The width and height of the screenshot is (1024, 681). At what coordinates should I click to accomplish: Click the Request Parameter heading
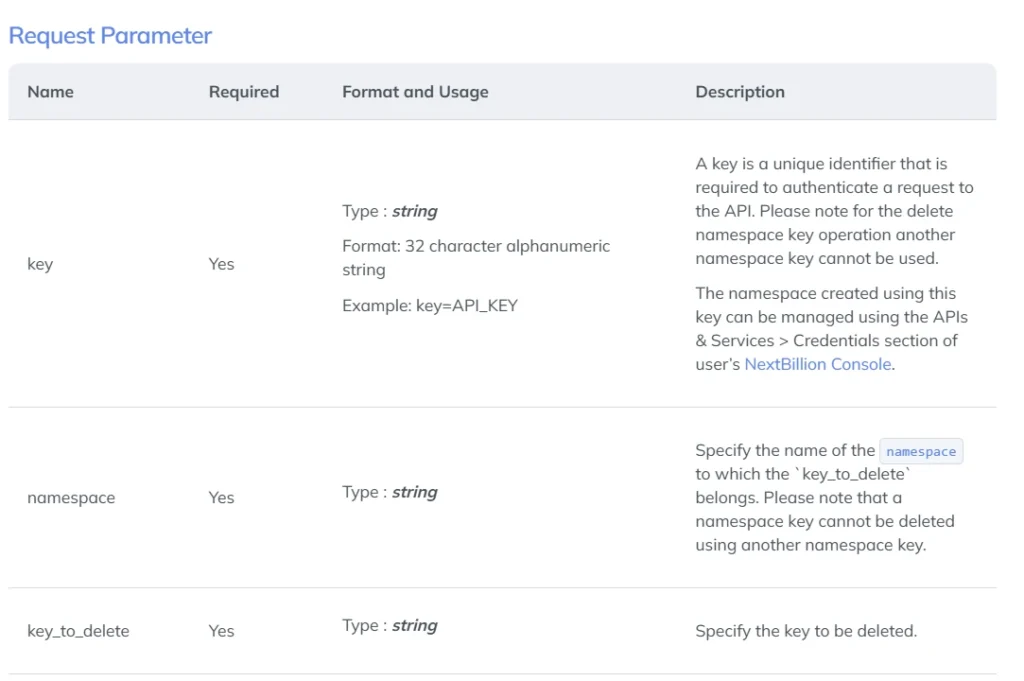point(110,35)
